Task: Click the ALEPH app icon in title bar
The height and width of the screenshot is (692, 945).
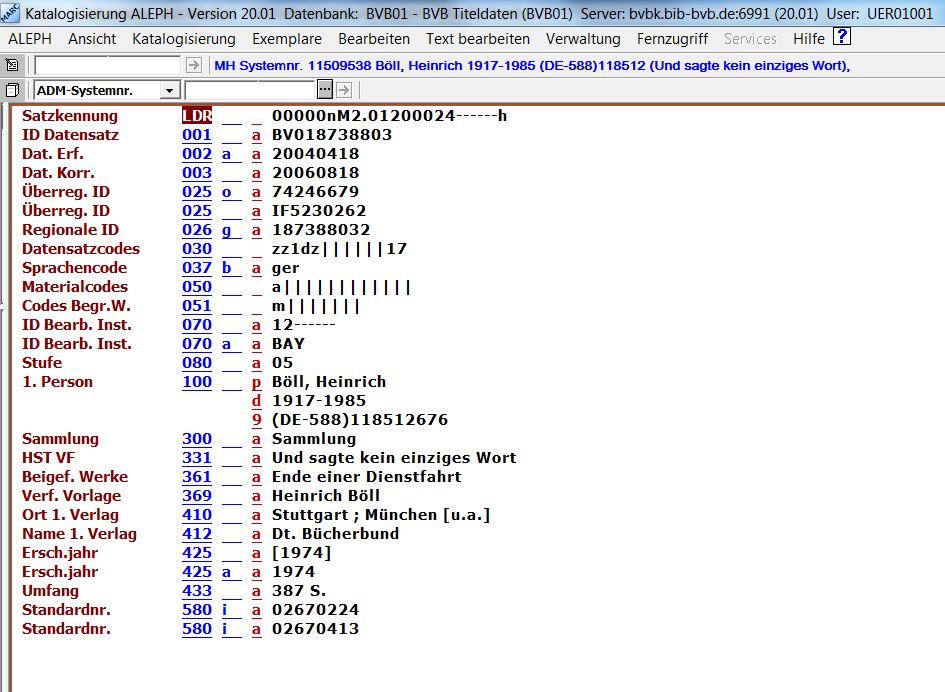Action: tap(10, 12)
